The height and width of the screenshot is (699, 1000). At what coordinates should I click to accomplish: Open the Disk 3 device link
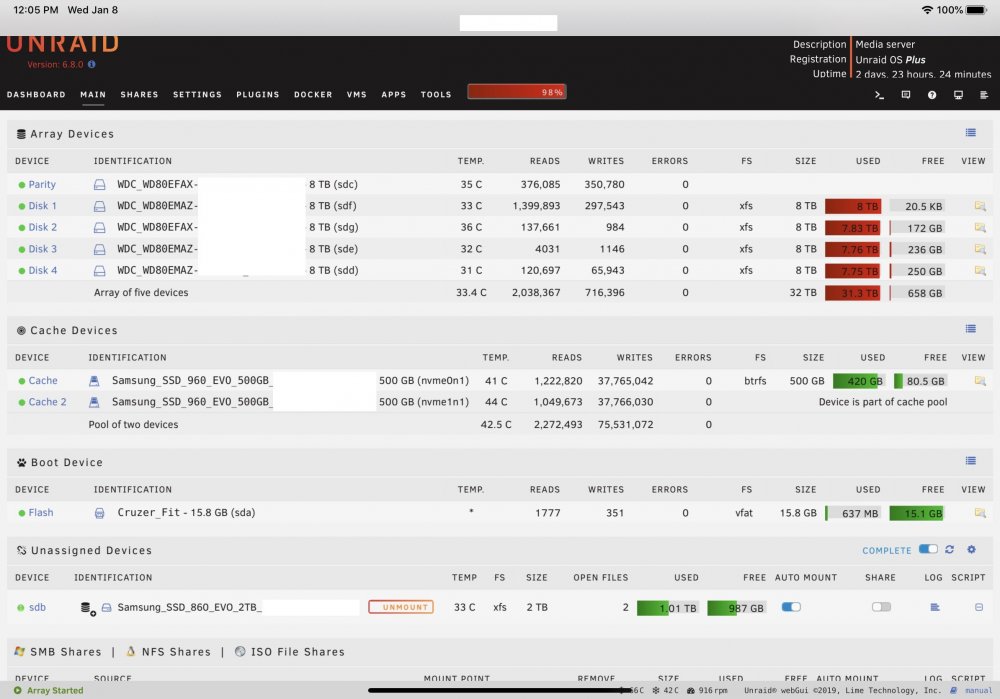point(43,249)
